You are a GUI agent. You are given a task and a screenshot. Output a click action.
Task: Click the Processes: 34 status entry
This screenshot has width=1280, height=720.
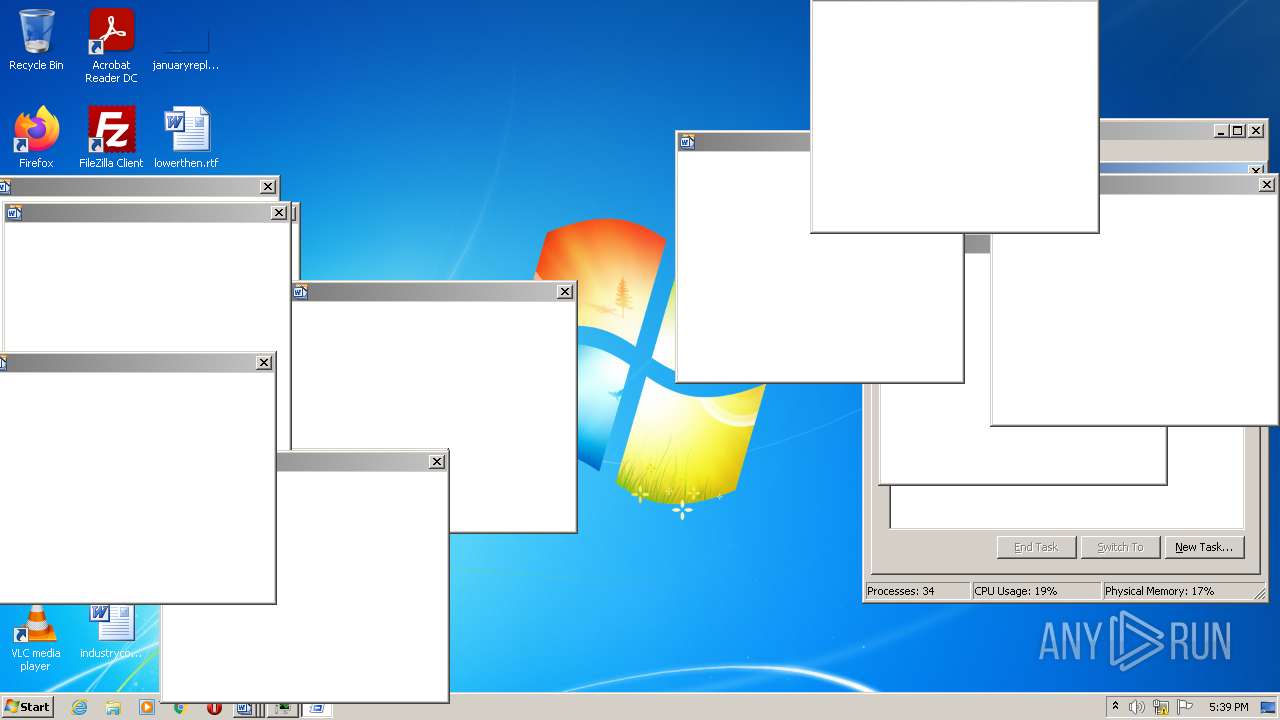click(917, 591)
